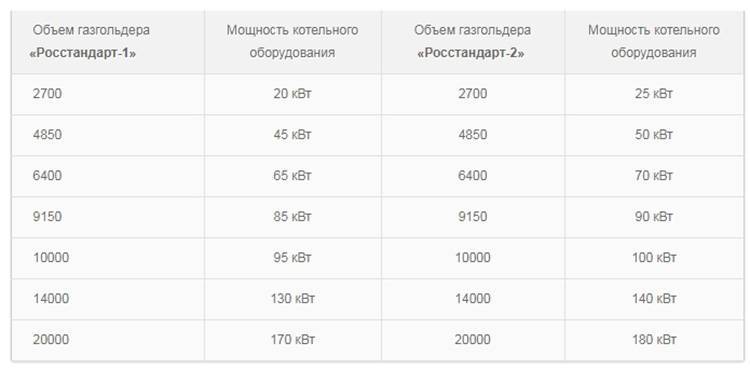The height and width of the screenshot is (370, 750).
Task: Click the 45 кВт cell
Action: pos(293,135)
